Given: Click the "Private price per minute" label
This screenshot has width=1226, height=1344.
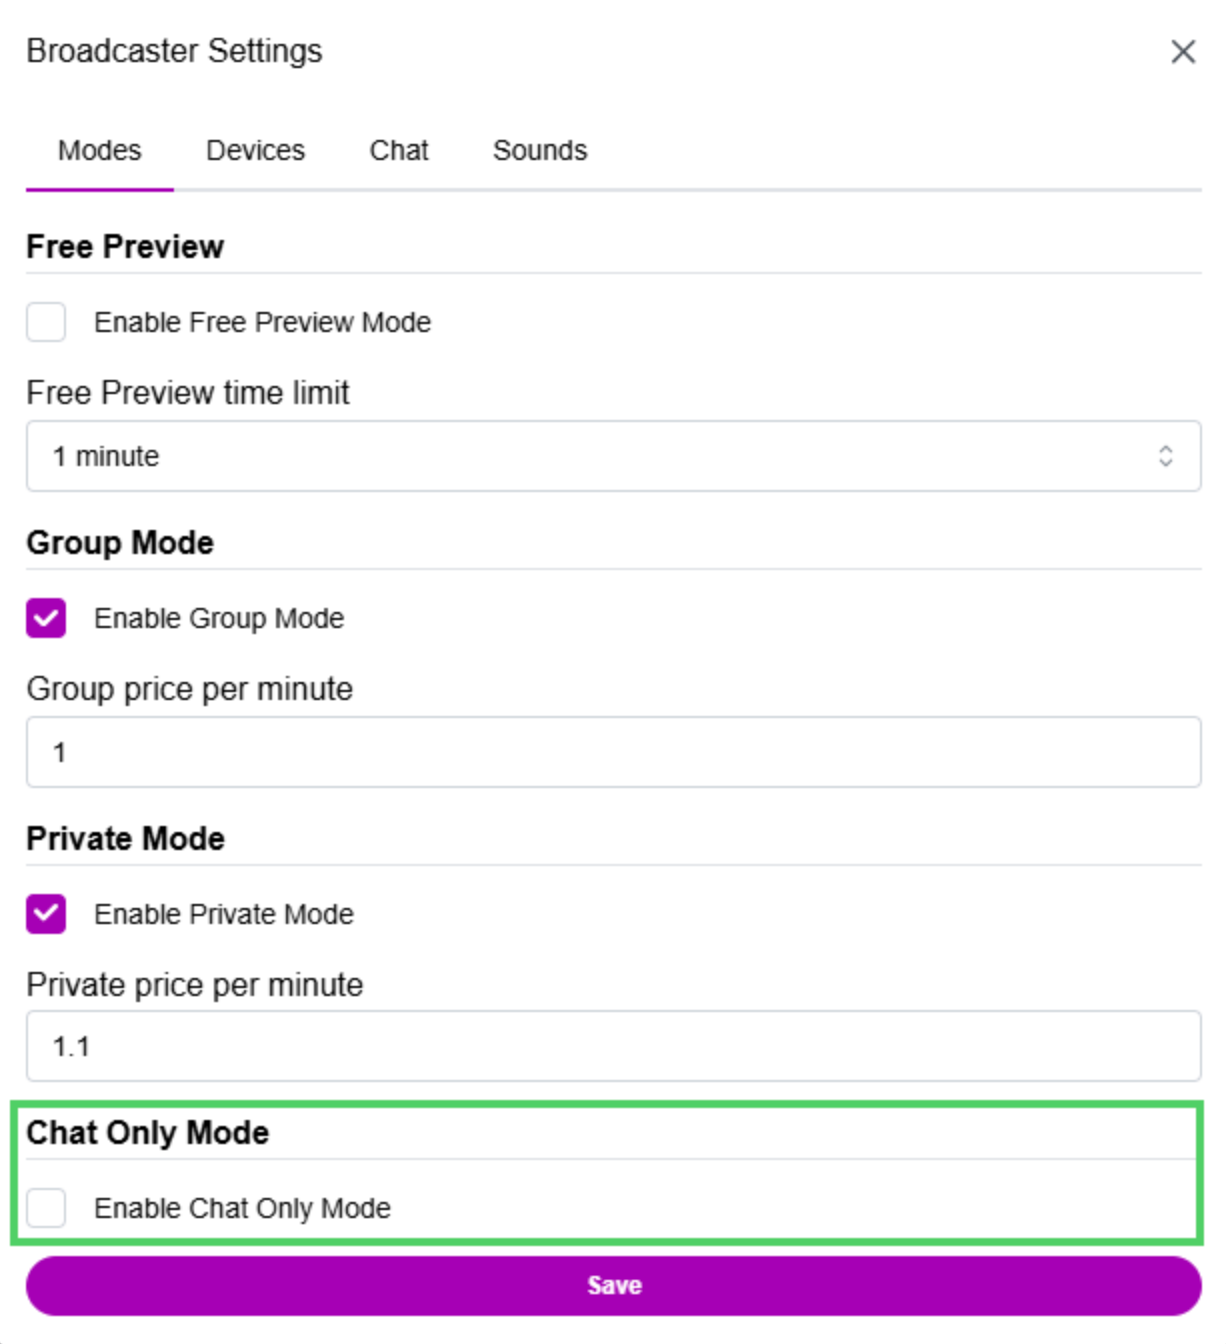Looking at the screenshot, I should click(x=195, y=985).
